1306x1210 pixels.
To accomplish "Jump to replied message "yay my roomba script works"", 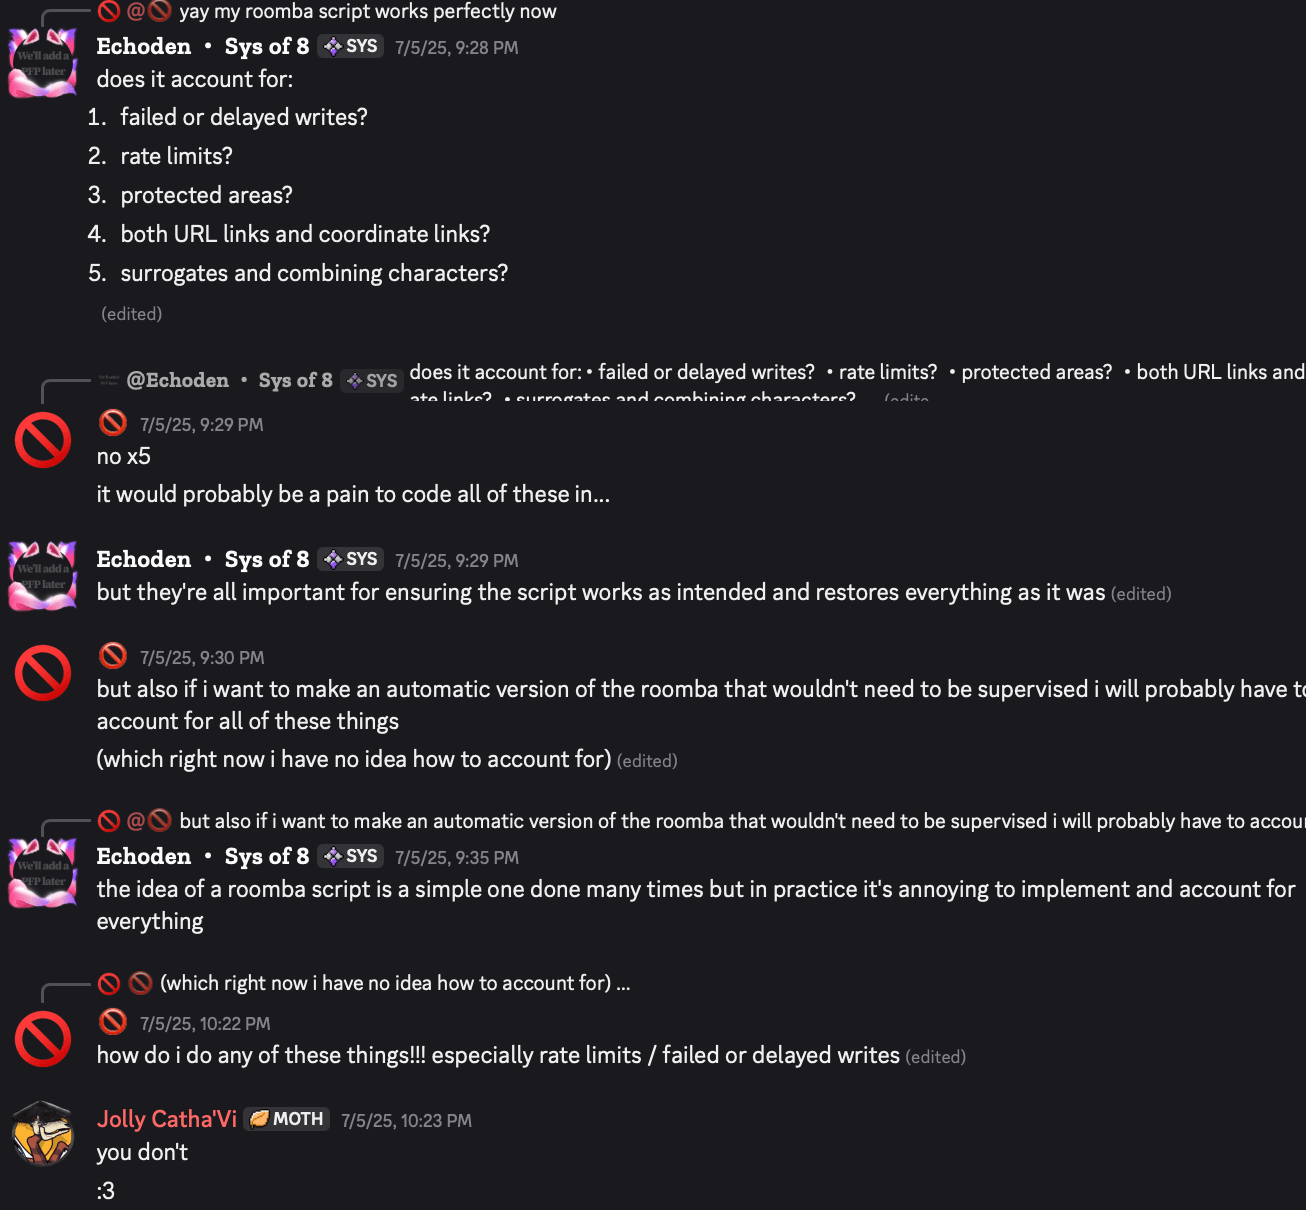I will [x=367, y=12].
